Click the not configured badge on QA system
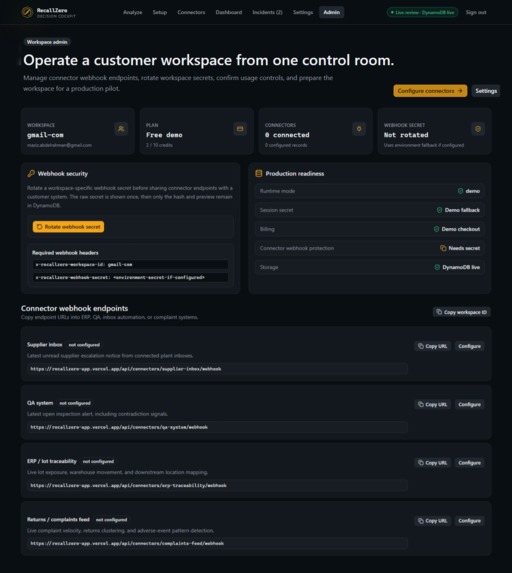Image resolution: width=512 pixels, height=573 pixels. pos(75,403)
